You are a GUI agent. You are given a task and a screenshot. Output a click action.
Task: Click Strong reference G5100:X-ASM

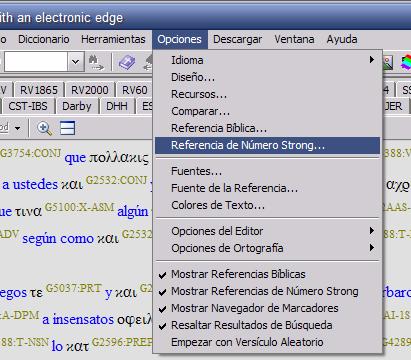pos(80,207)
